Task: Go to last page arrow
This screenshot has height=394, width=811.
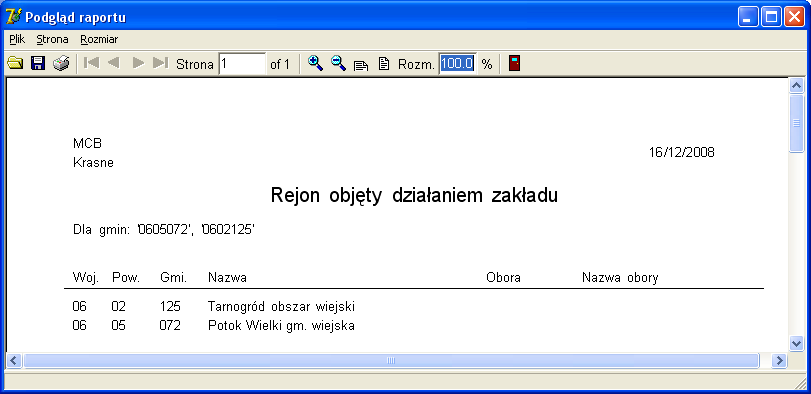Action: (x=161, y=63)
